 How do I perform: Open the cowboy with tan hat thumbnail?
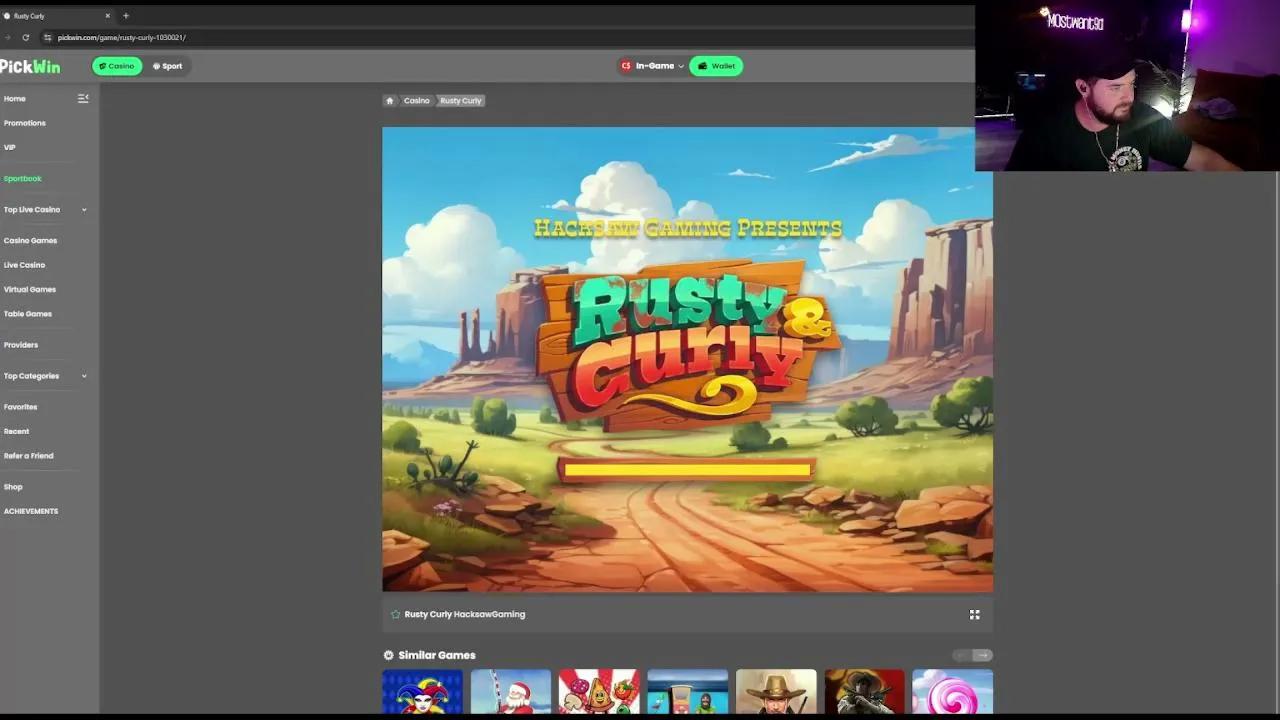776,692
